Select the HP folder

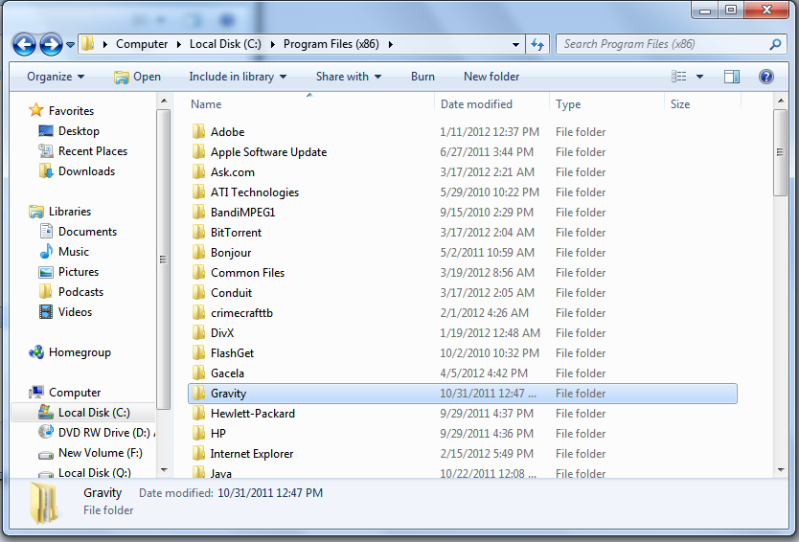pyautogui.click(x=462, y=433)
